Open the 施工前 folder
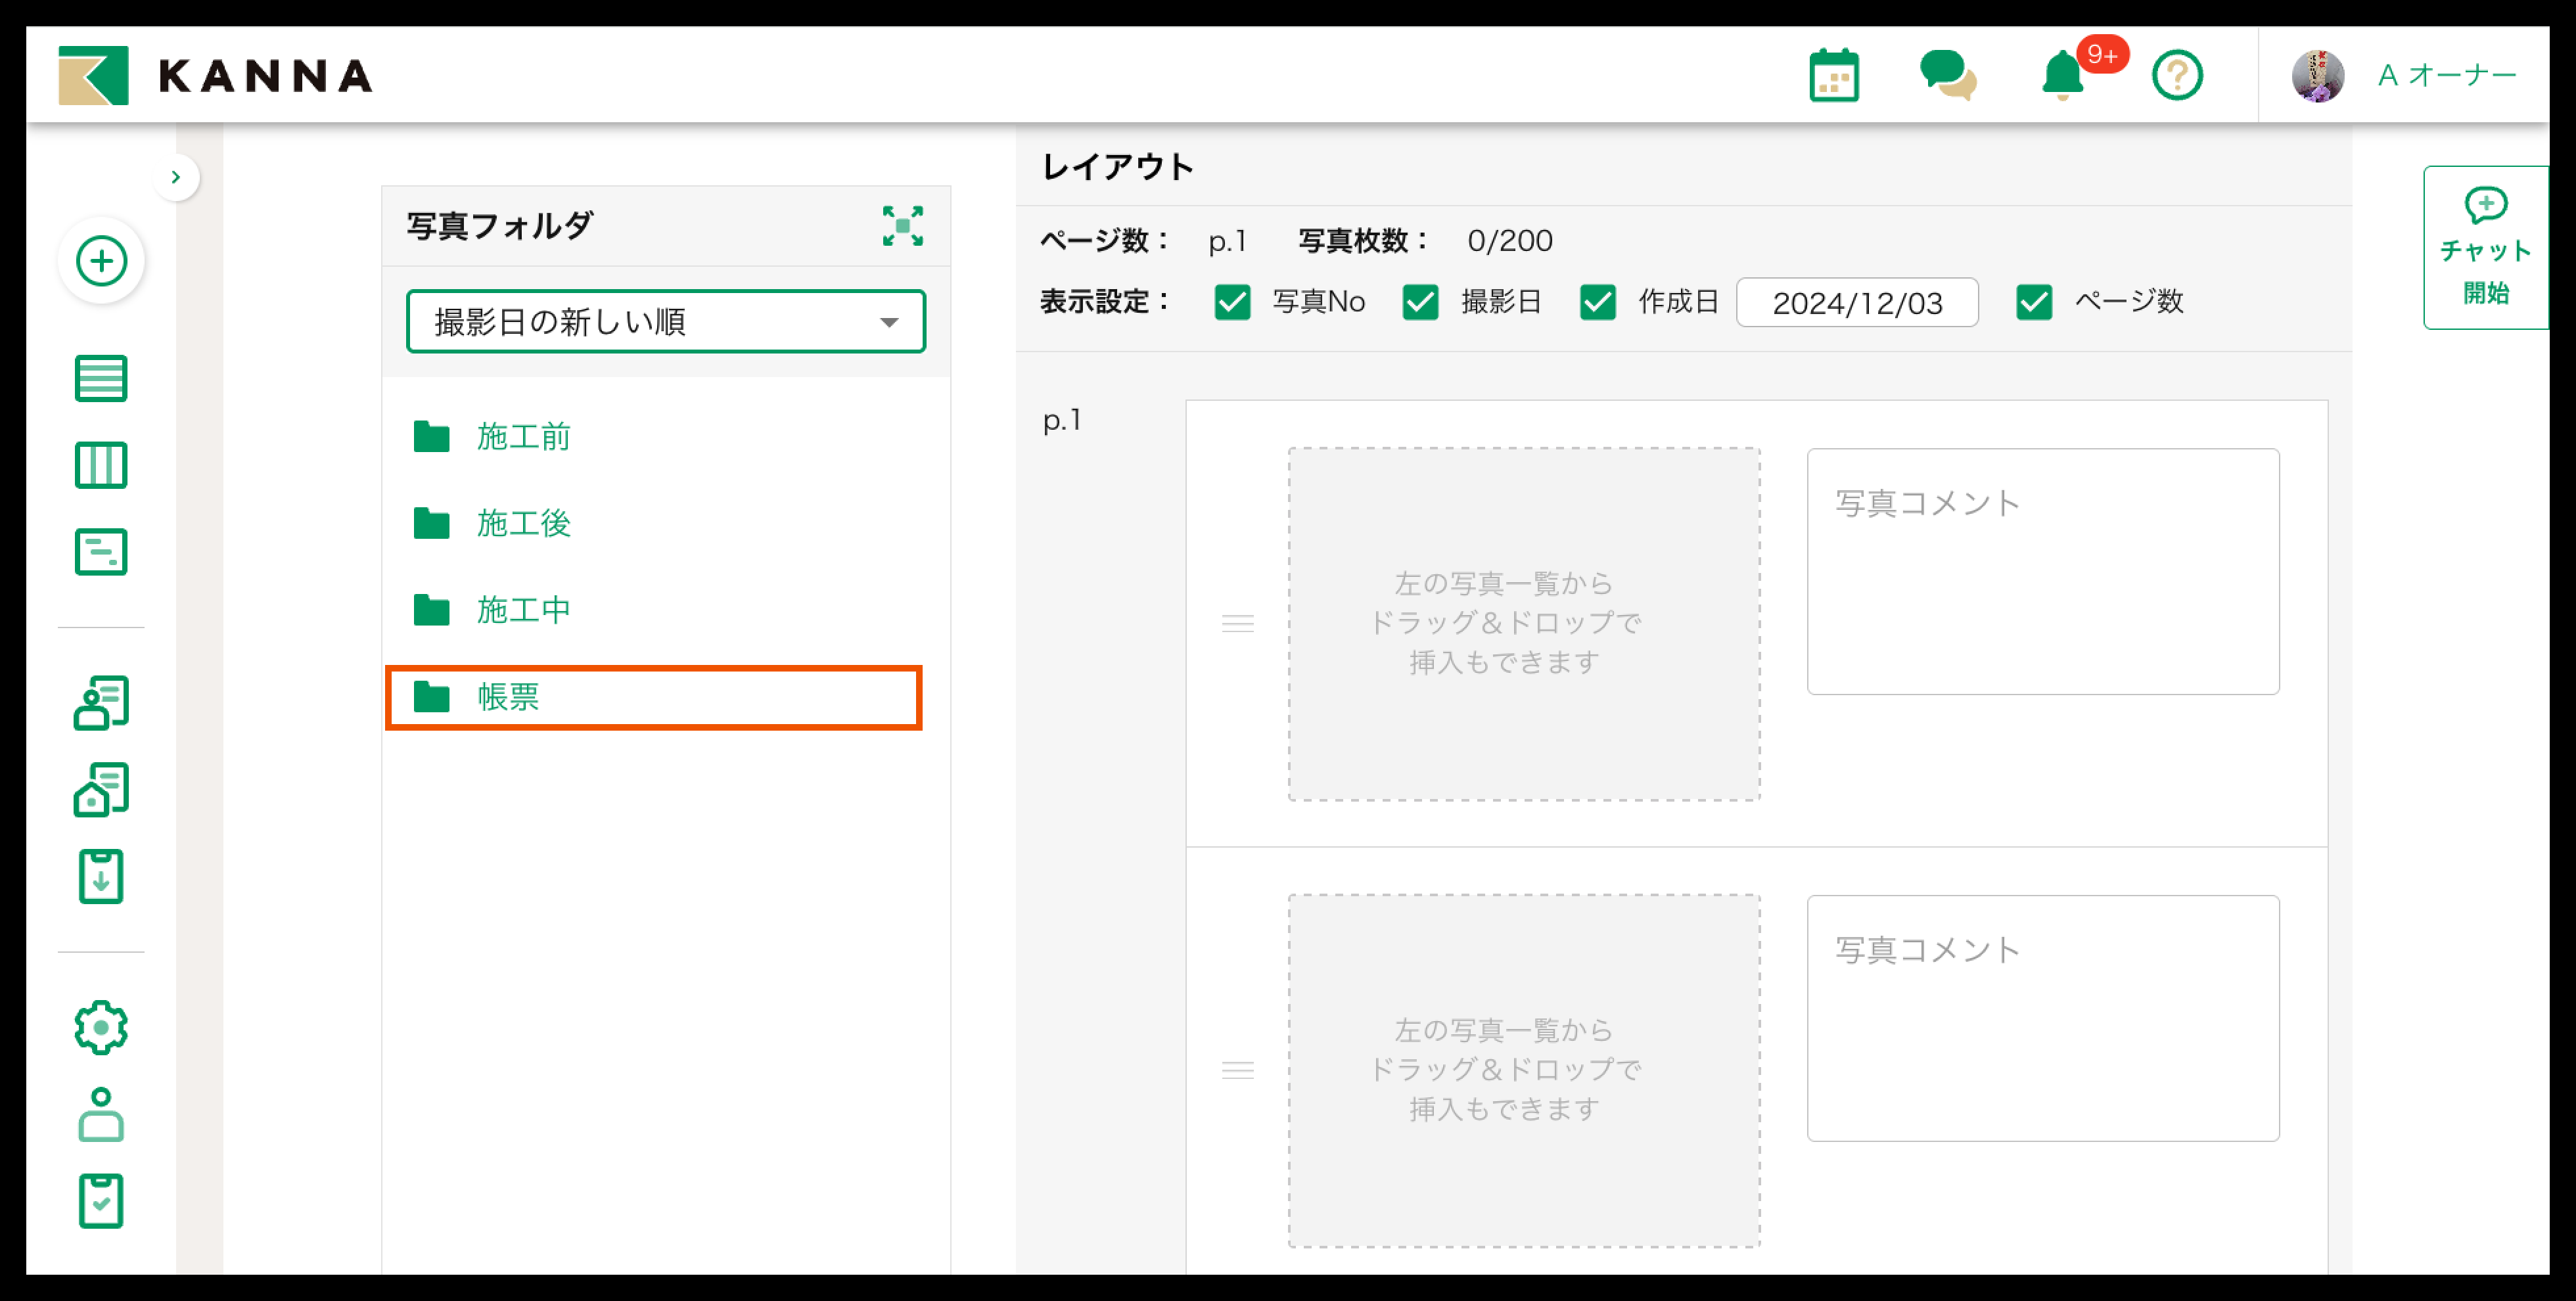This screenshot has height=1301, width=2576. coord(522,437)
